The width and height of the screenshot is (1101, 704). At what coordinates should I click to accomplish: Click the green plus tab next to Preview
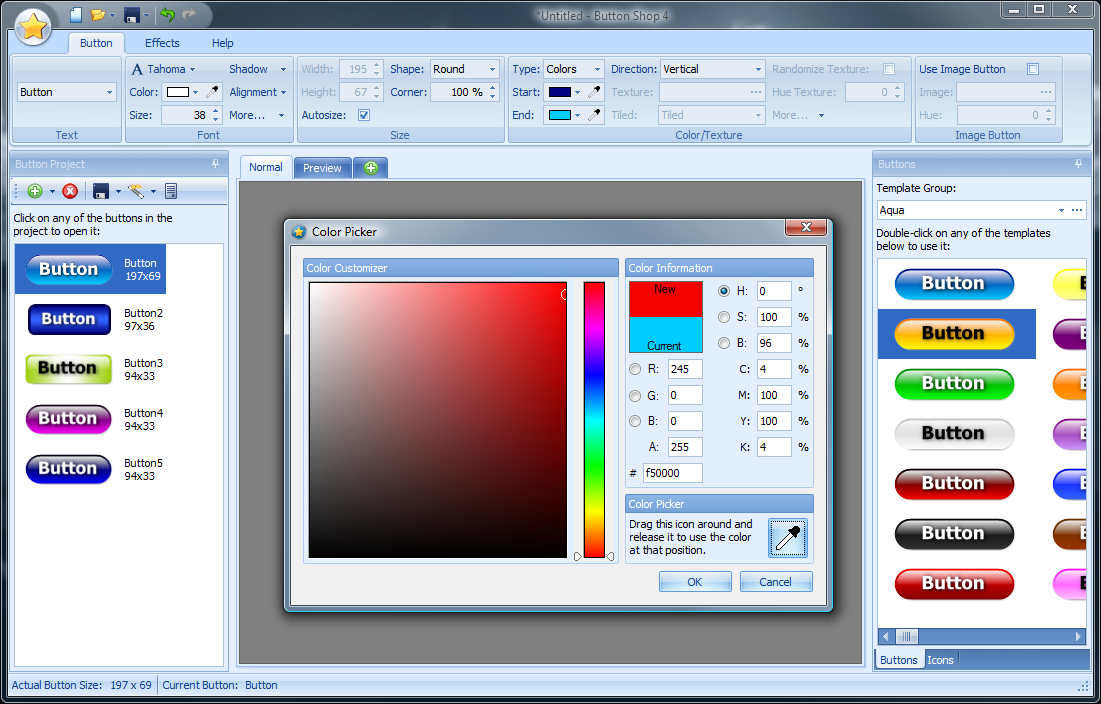point(370,168)
